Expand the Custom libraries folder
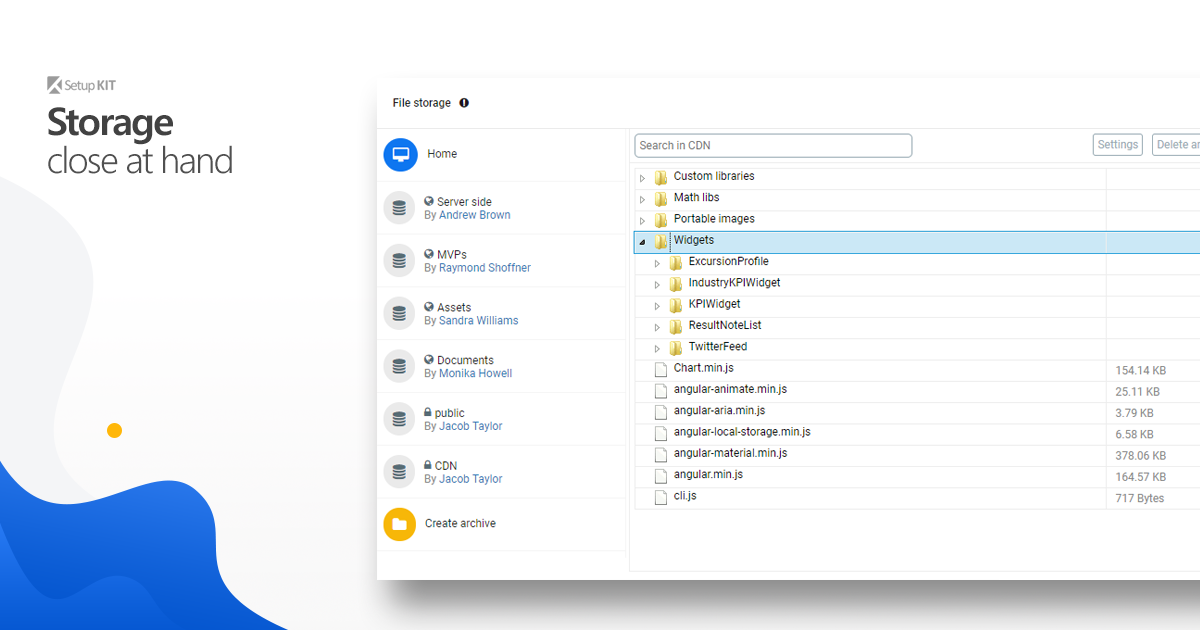This screenshot has height=630, width=1200. tap(643, 178)
